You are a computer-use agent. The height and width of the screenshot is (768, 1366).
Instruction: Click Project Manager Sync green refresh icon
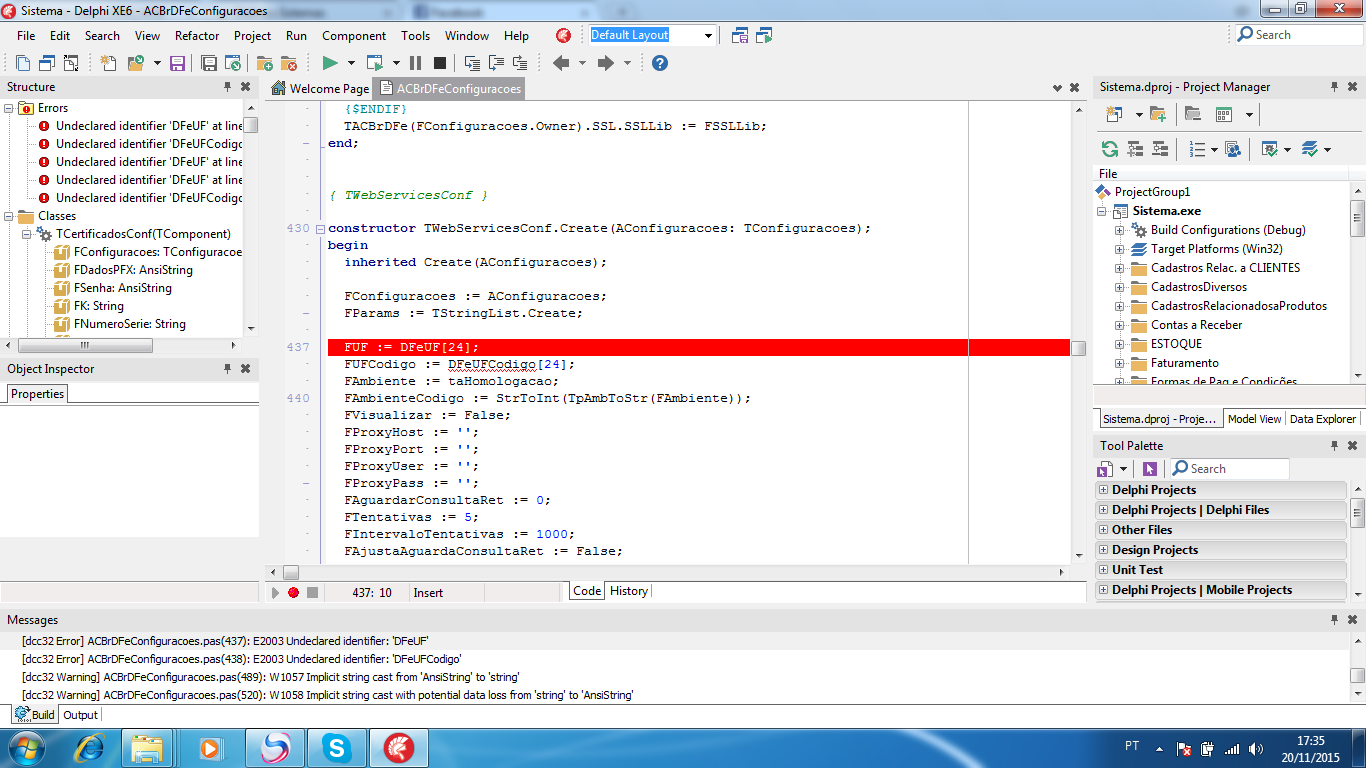click(1110, 149)
